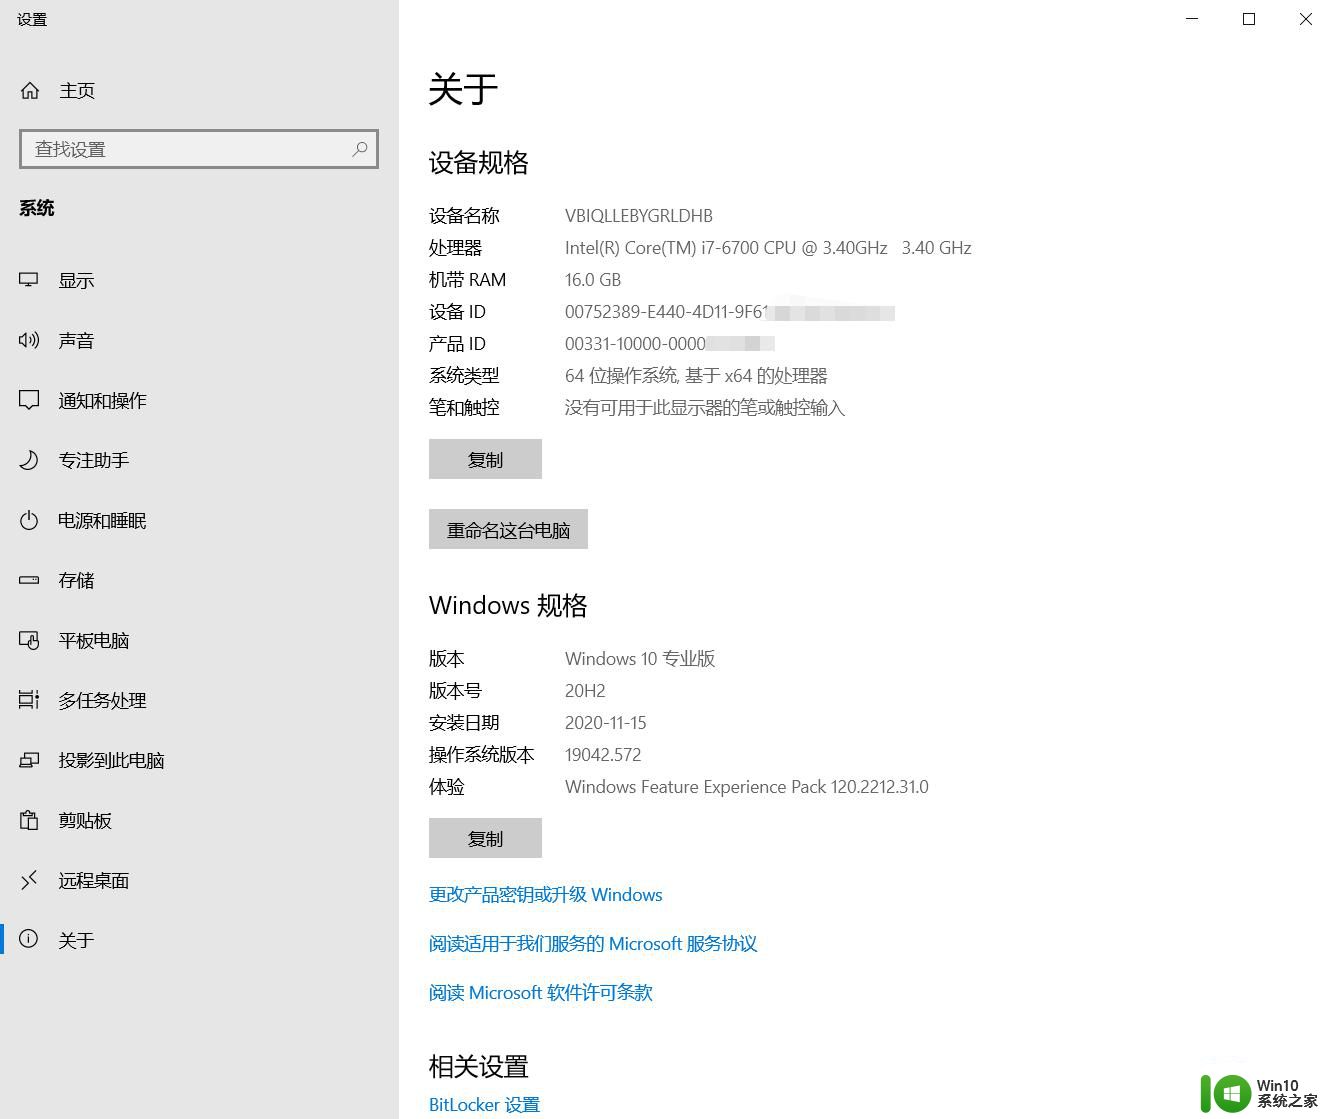Click the search magnifier icon in 查找设置
The image size is (1324, 1119).
pos(360,149)
